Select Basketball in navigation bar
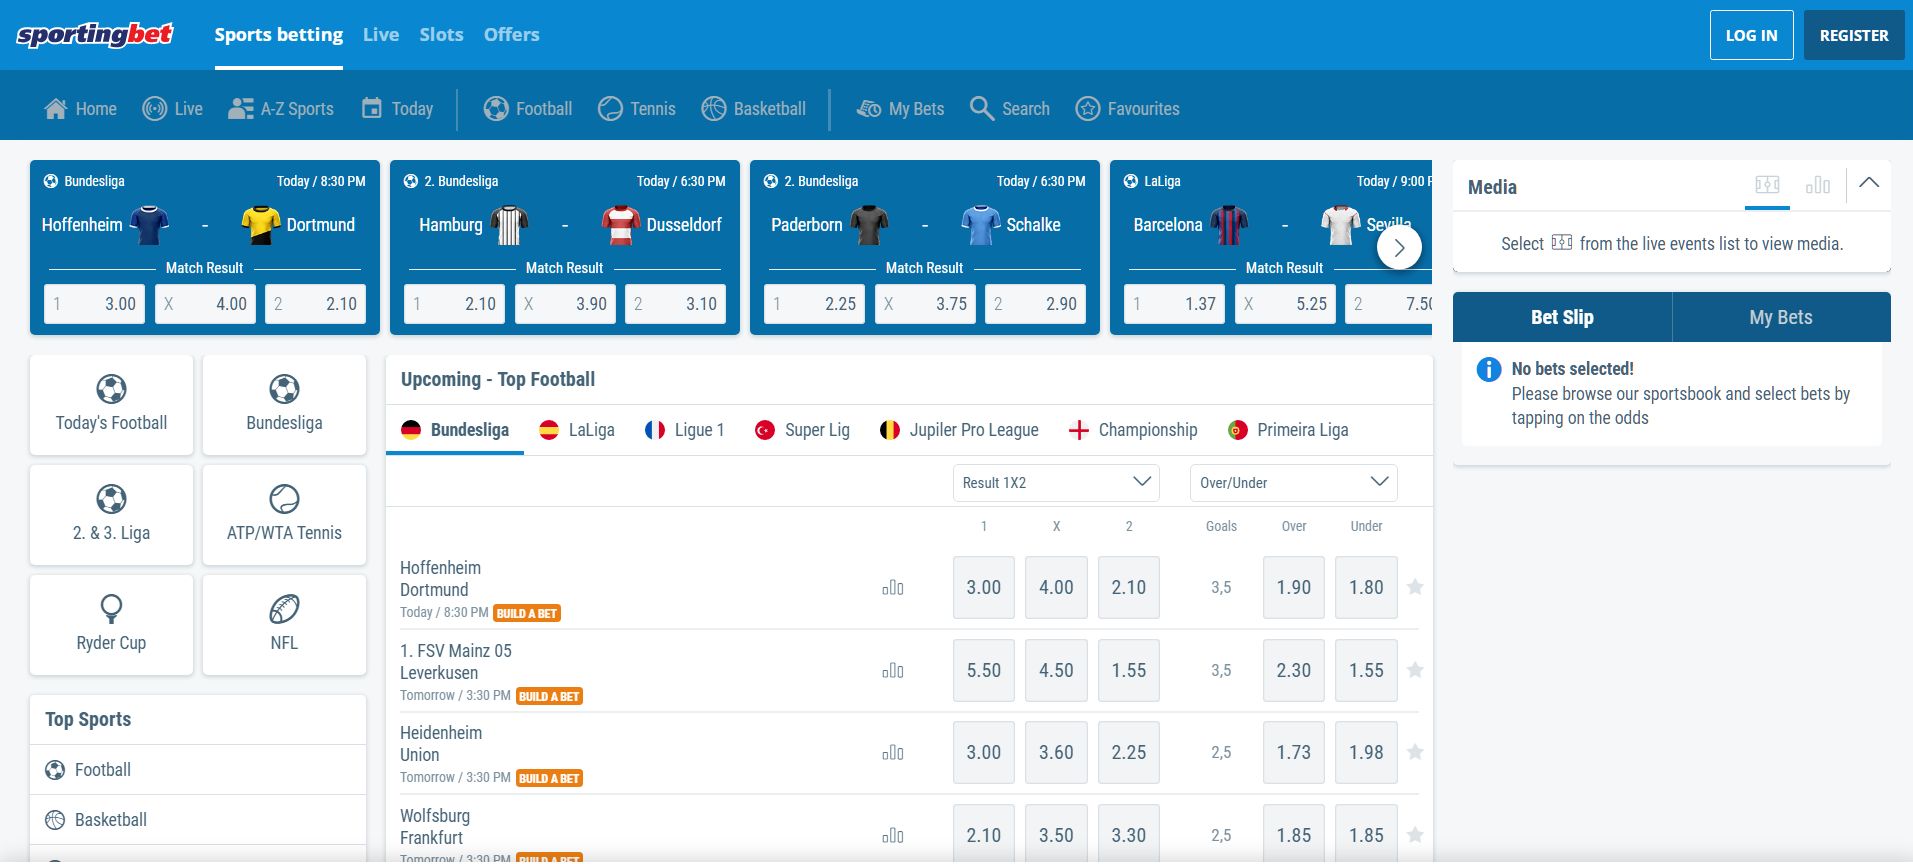Image resolution: width=1913 pixels, height=864 pixels. [754, 109]
